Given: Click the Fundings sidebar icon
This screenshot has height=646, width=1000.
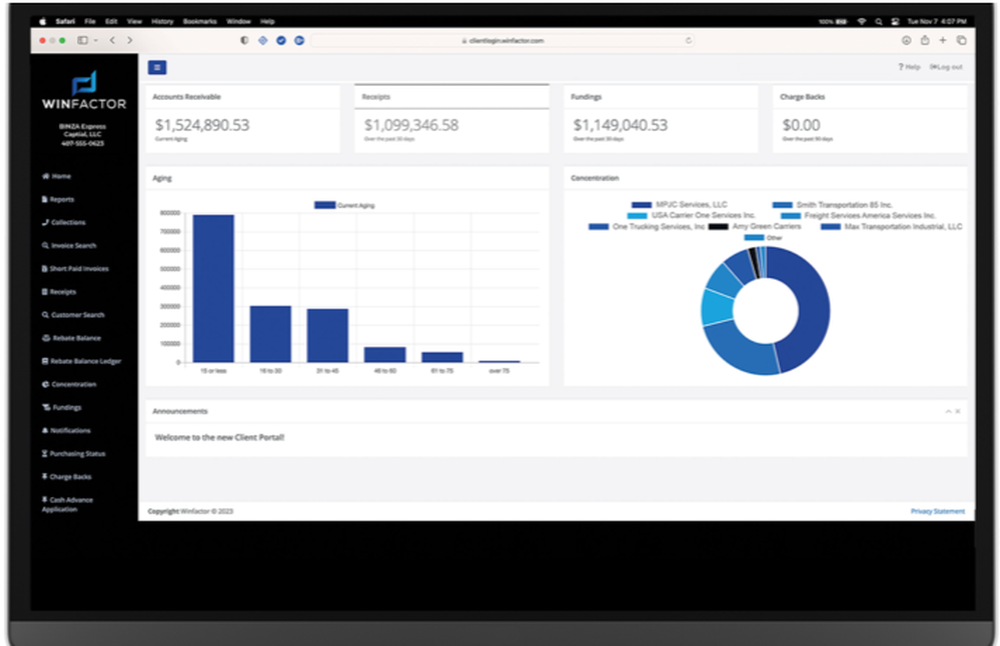Looking at the screenshot, I should coord(48,407).
